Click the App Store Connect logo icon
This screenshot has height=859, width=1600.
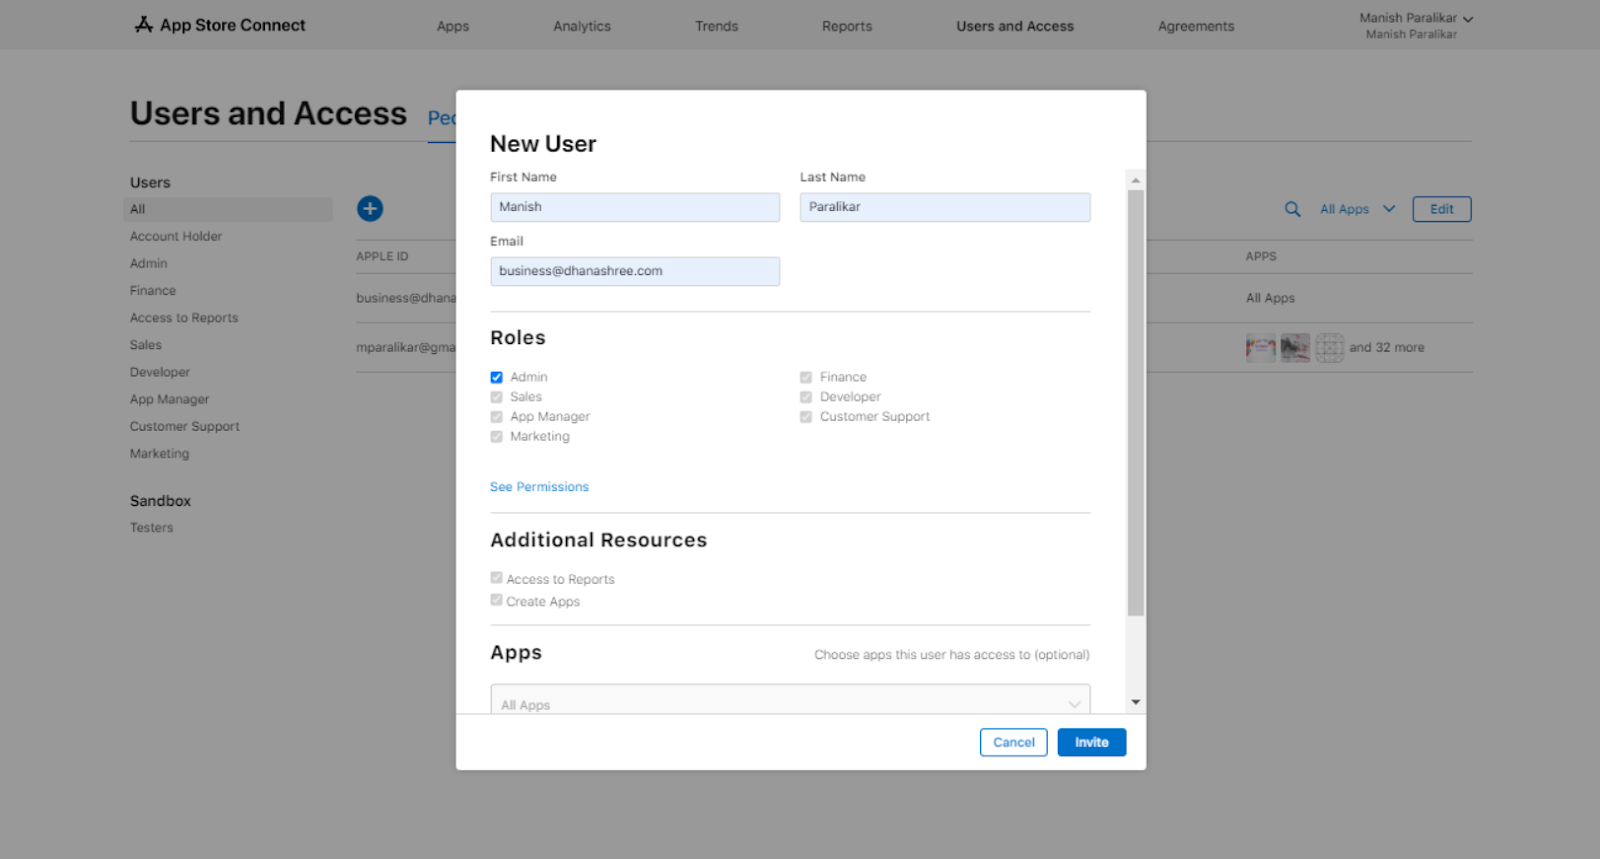coord(144,25)
